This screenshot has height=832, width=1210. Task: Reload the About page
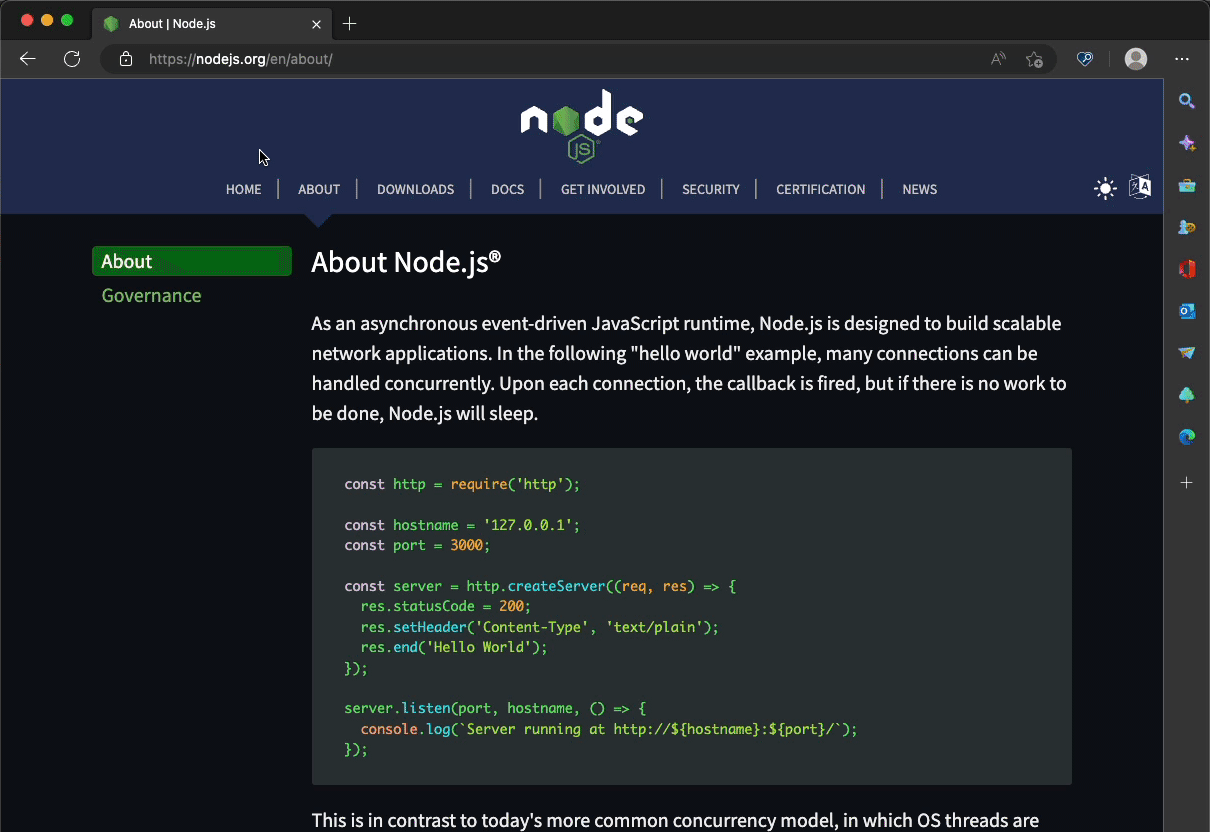(x=71, y=59)
